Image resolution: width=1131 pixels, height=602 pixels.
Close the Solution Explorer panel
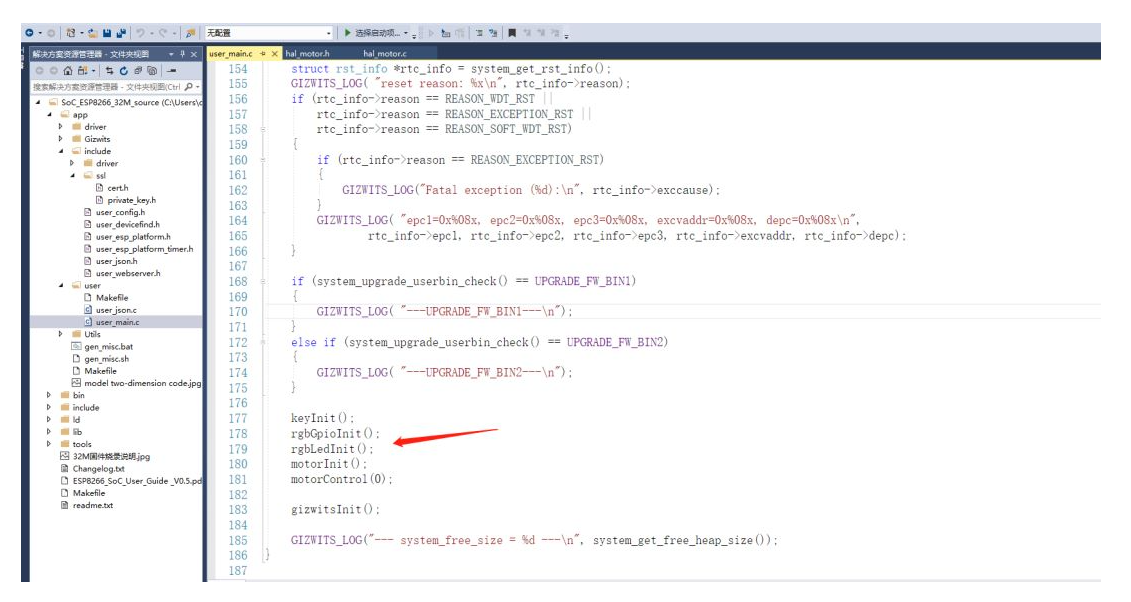click(x=193, y=54)
